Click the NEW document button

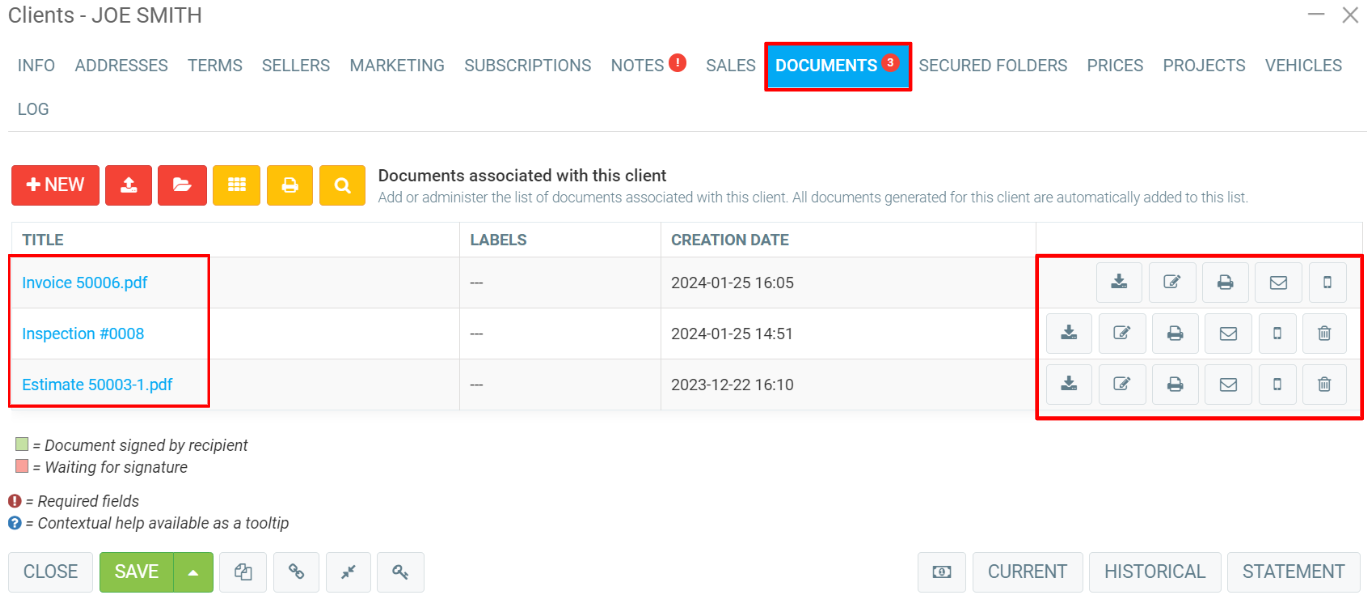coord(55,185)
